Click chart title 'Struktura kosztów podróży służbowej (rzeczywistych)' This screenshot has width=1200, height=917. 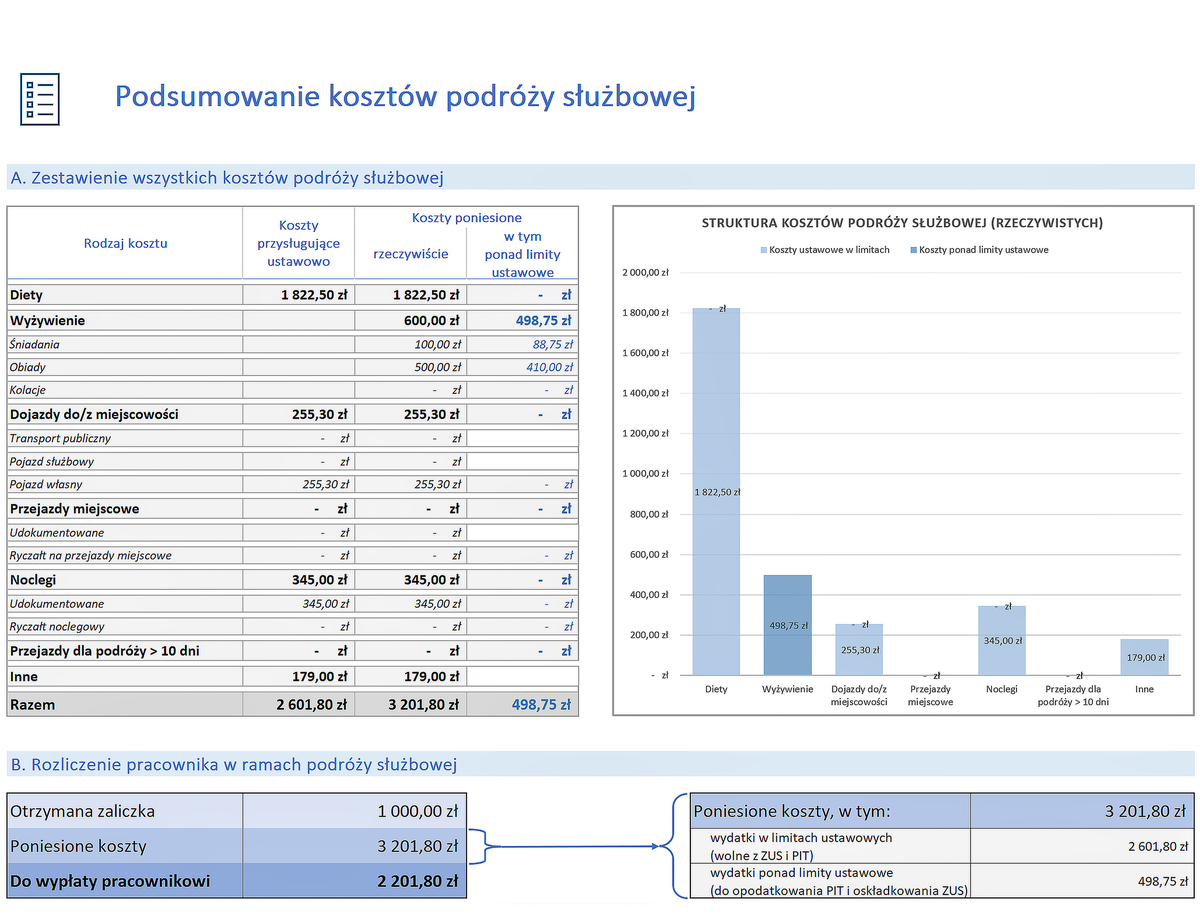(x=902, y=223)
